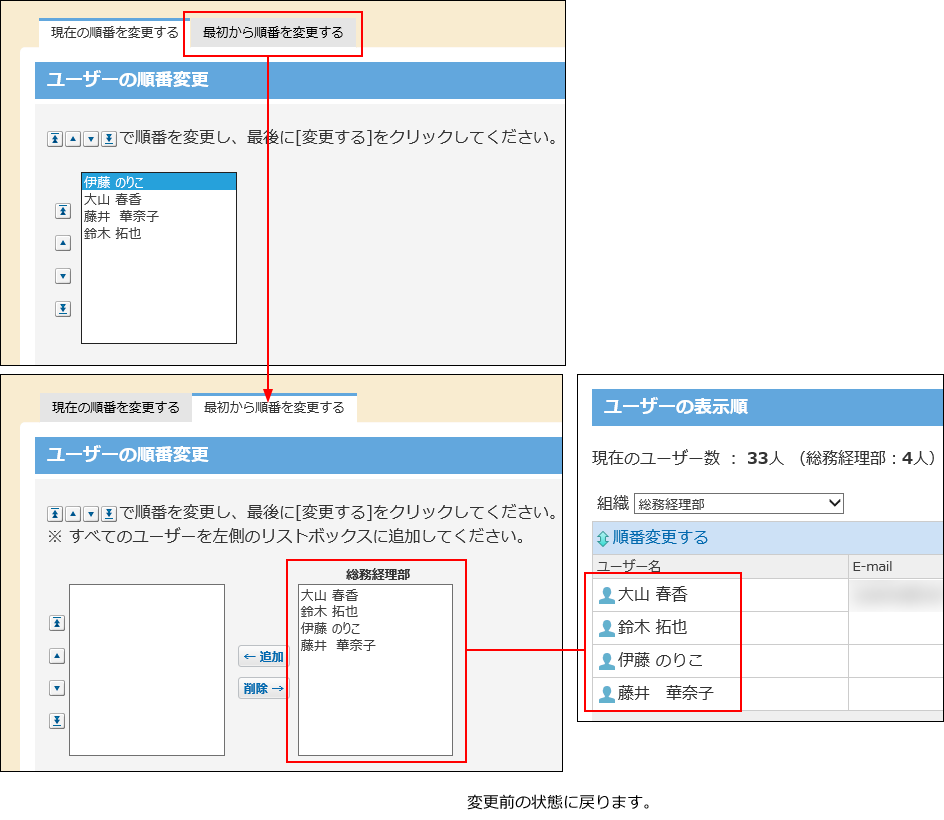944x820 pixels.
Task: Click 伊藤 のりこ name in user table
Action: [660, 660]
